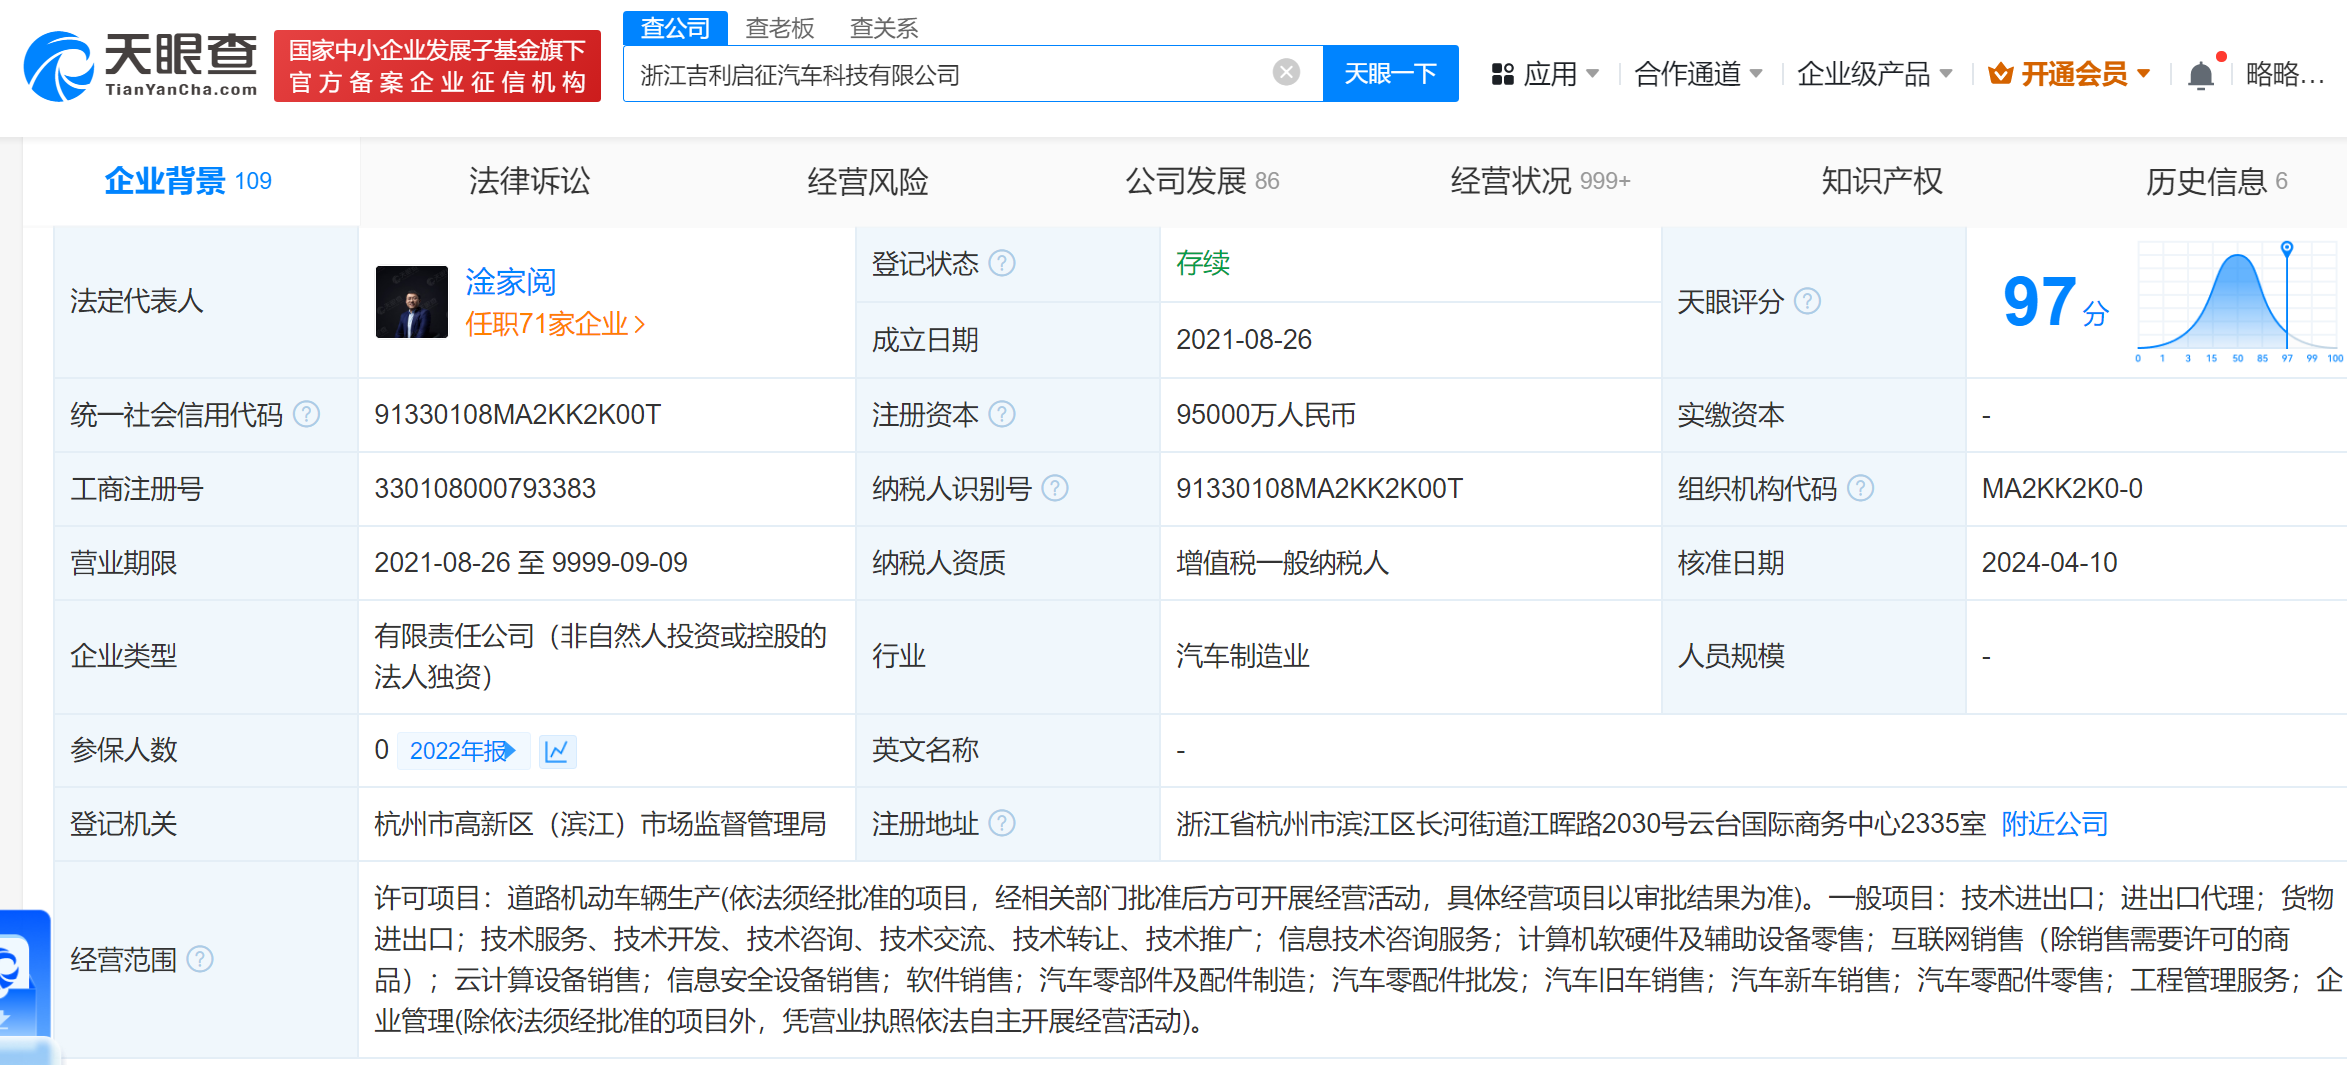
Task: Expand the 合作通道 dropdown
Action: [x=1697, y=74]
